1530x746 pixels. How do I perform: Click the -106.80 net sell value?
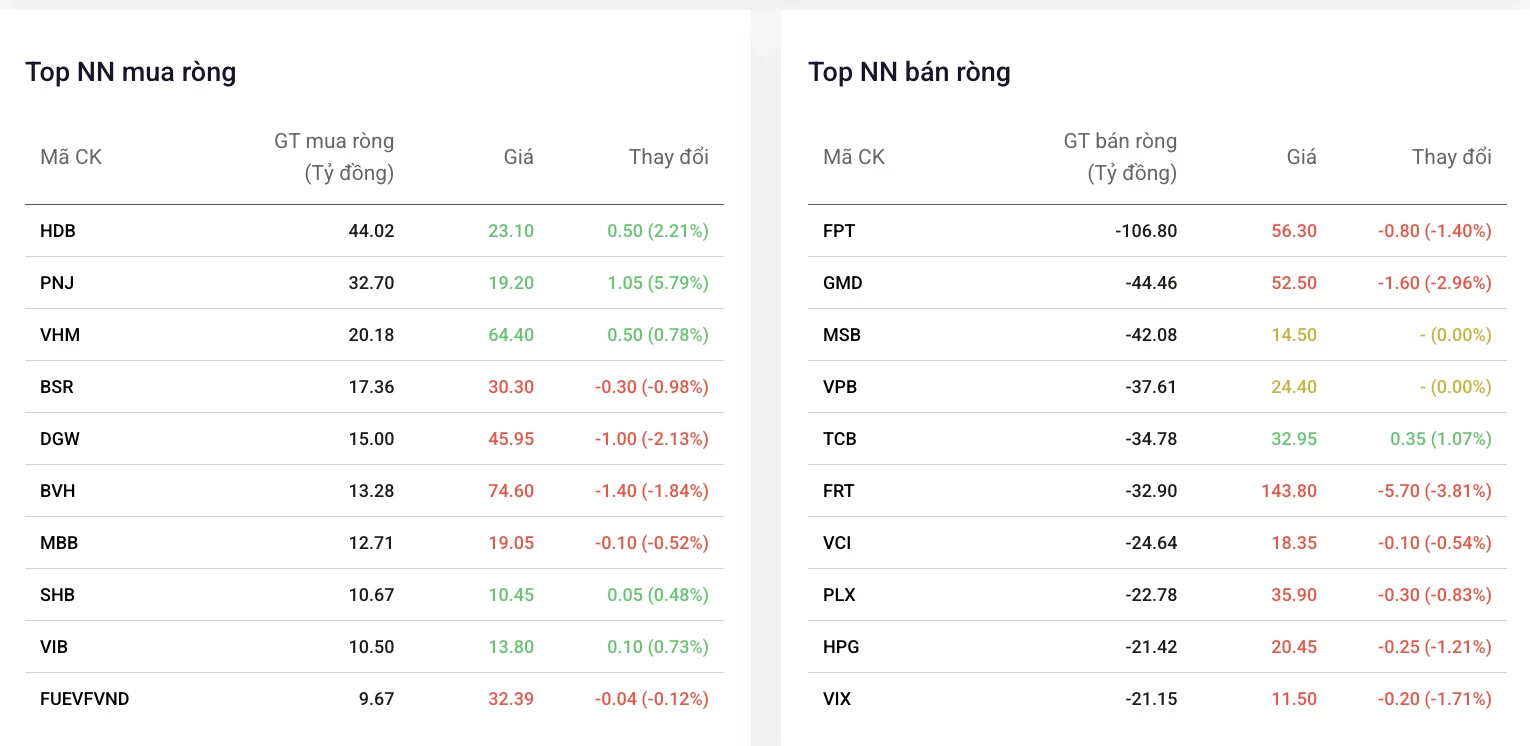coord(1146,231)
